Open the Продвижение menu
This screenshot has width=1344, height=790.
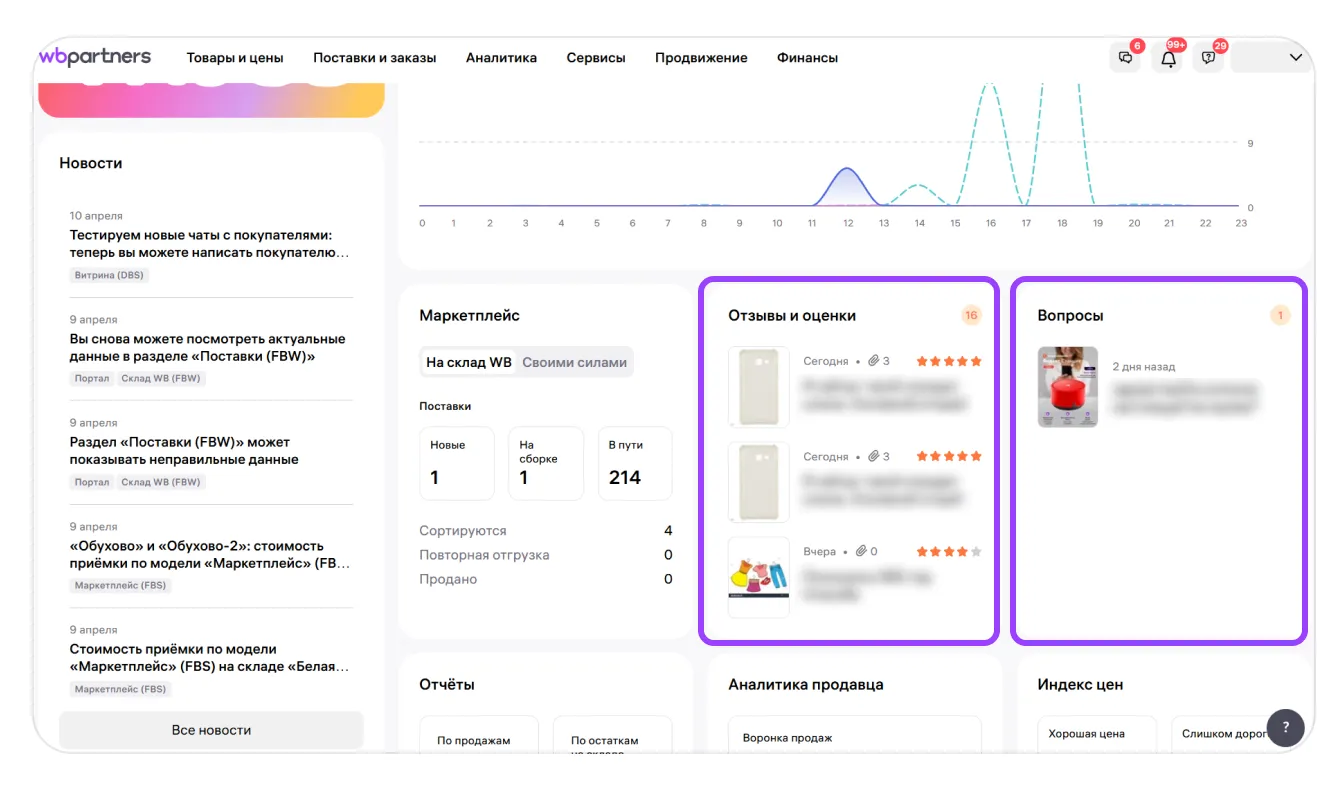[701, 58]
